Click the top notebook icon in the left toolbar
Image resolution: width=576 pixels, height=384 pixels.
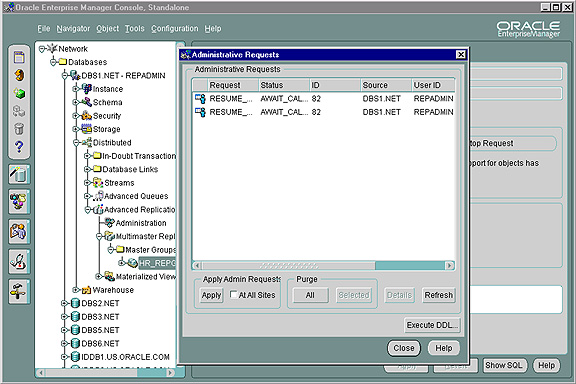tap(19, 57)
